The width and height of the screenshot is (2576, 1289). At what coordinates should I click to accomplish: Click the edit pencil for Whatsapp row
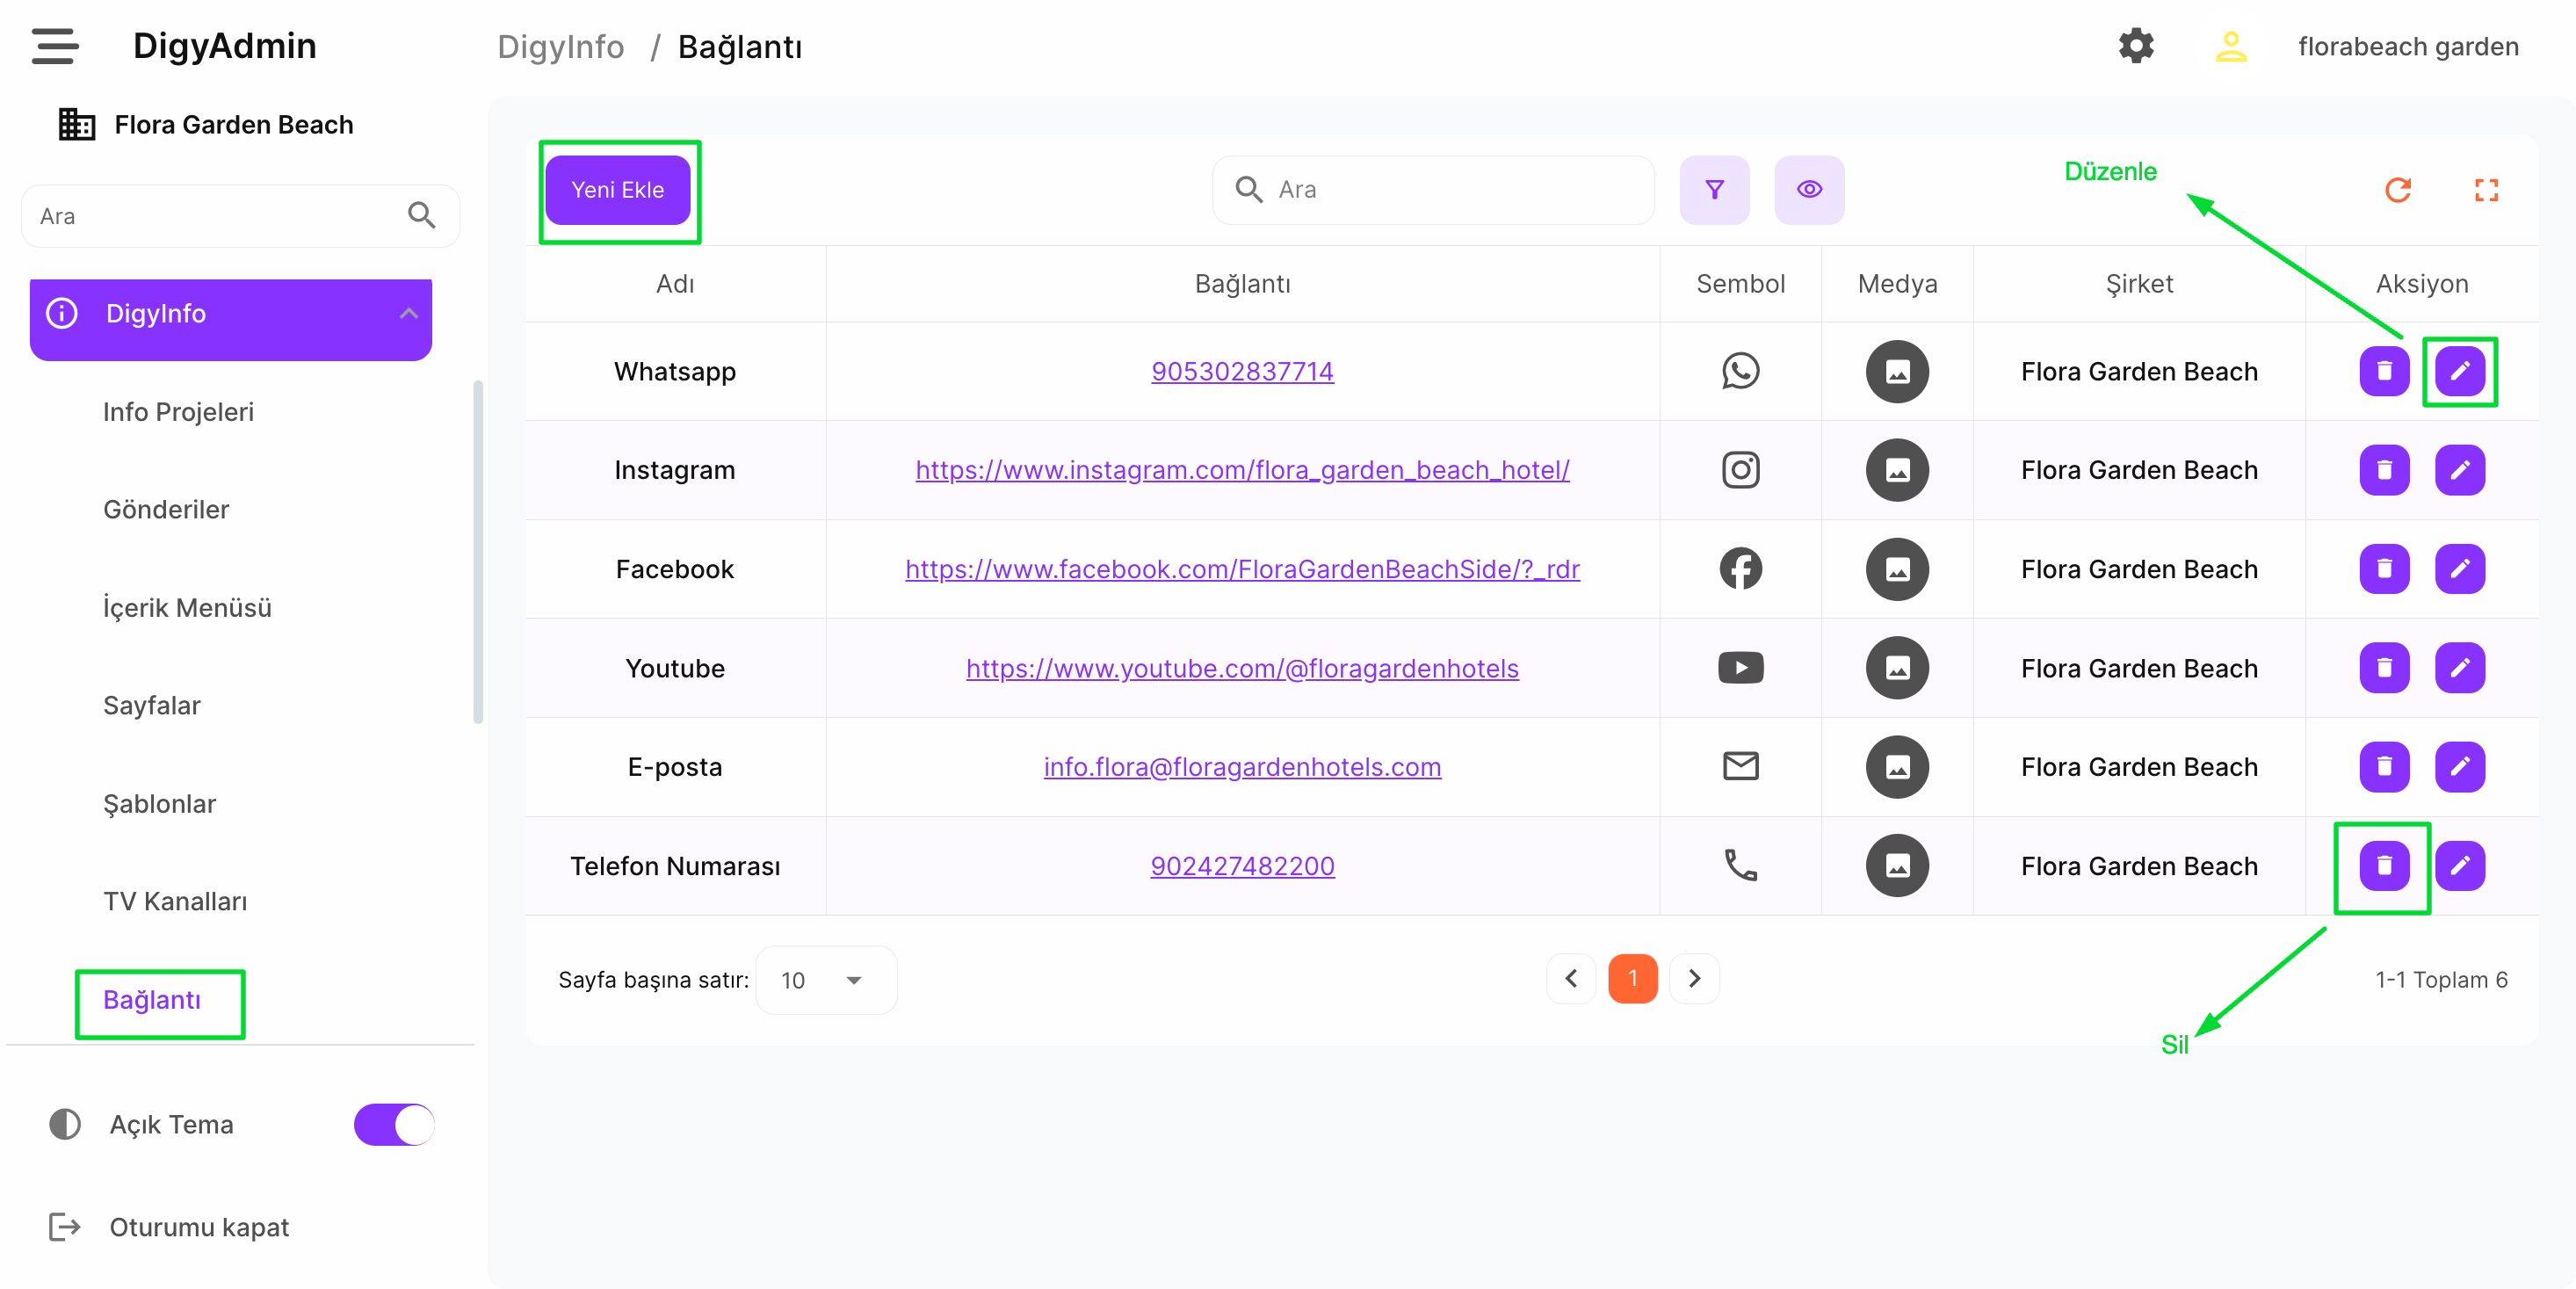2459,371
